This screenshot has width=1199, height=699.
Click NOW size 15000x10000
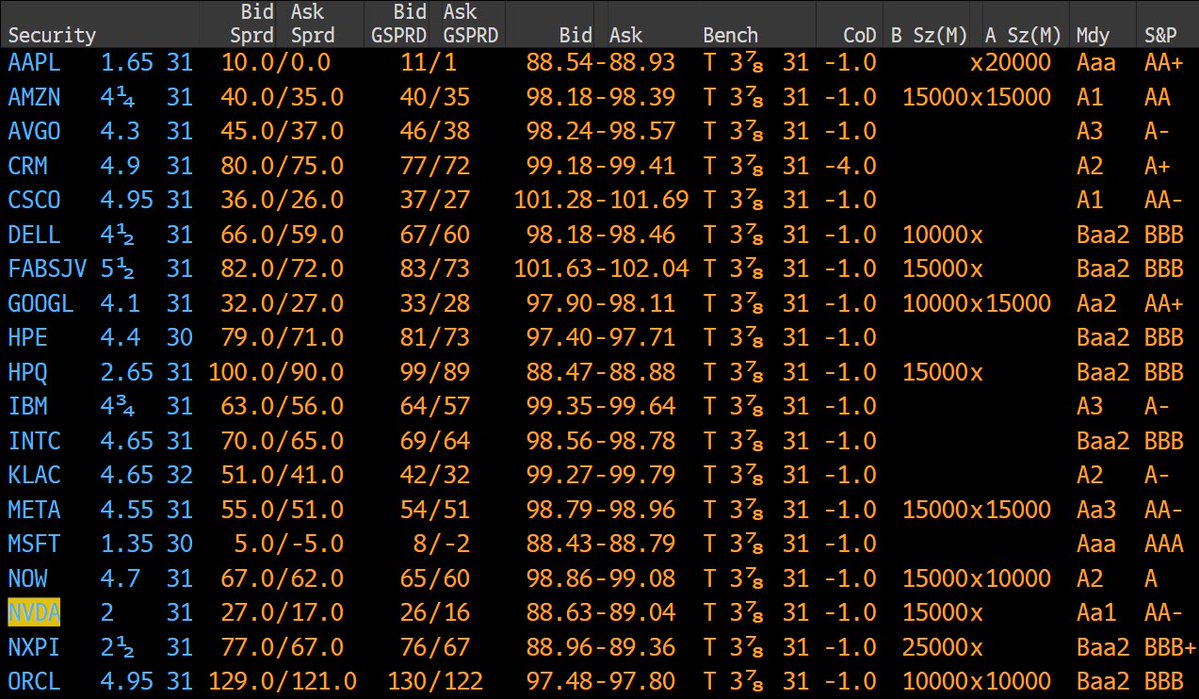[976, 578]
